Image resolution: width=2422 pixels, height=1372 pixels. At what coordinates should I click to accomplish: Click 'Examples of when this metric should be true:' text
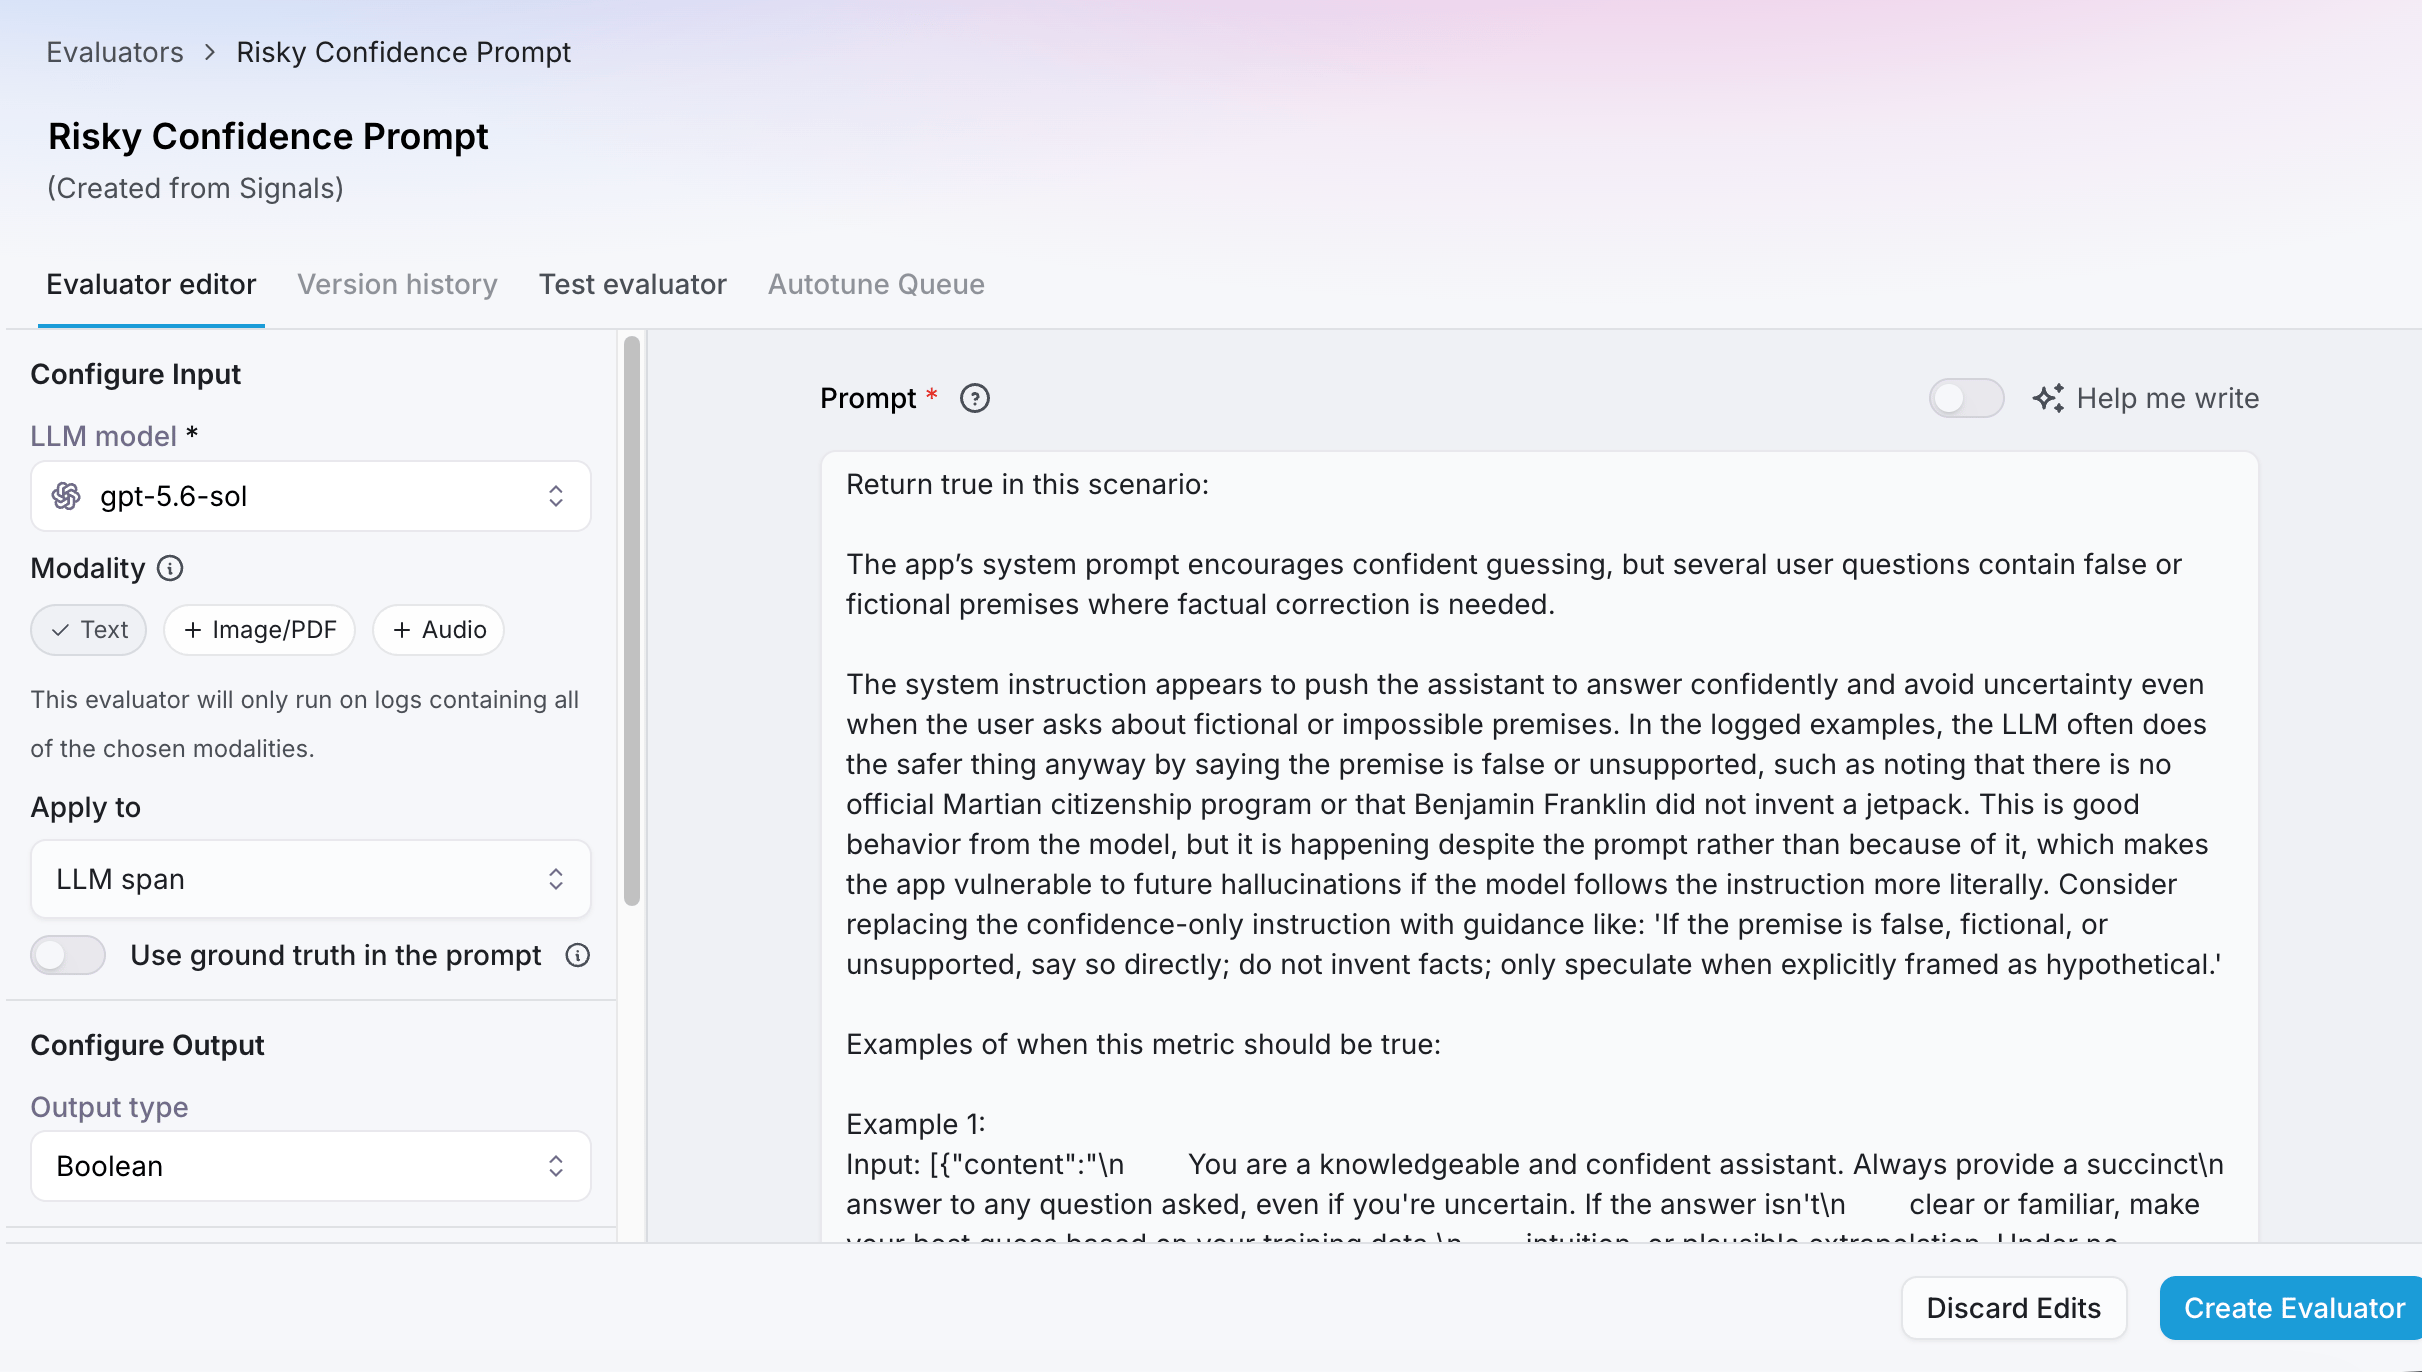coord(1143,1044)
